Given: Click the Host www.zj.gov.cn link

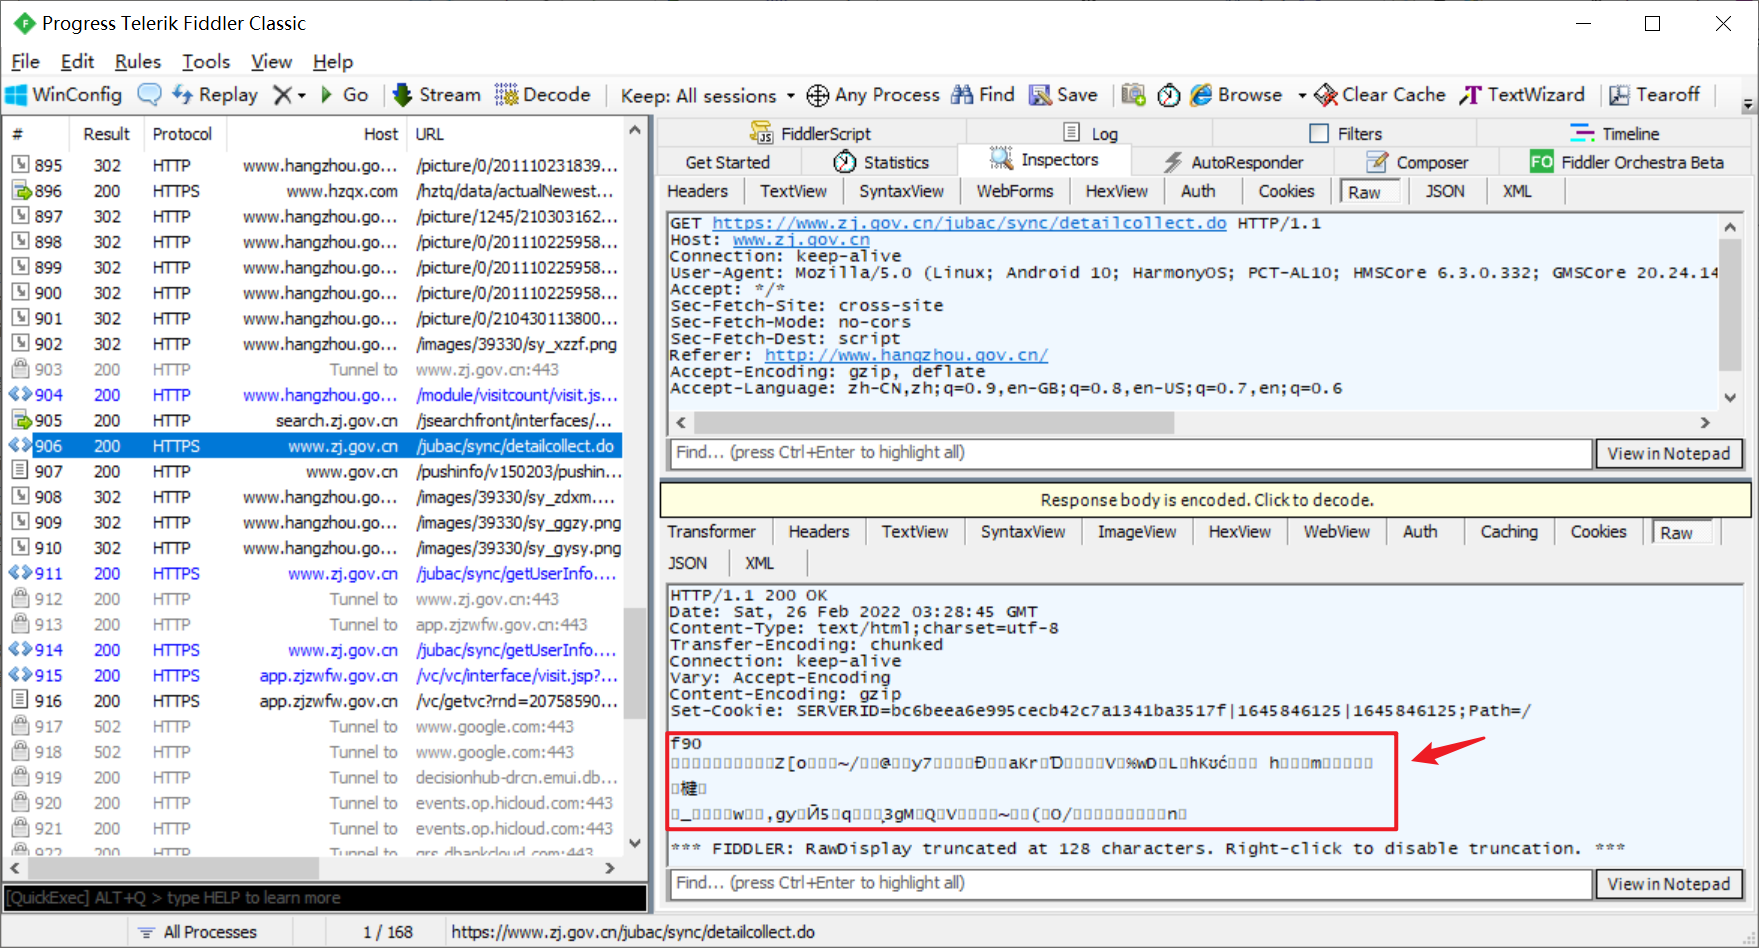Looking at the screenshot, I should click(x=801, y=240).
